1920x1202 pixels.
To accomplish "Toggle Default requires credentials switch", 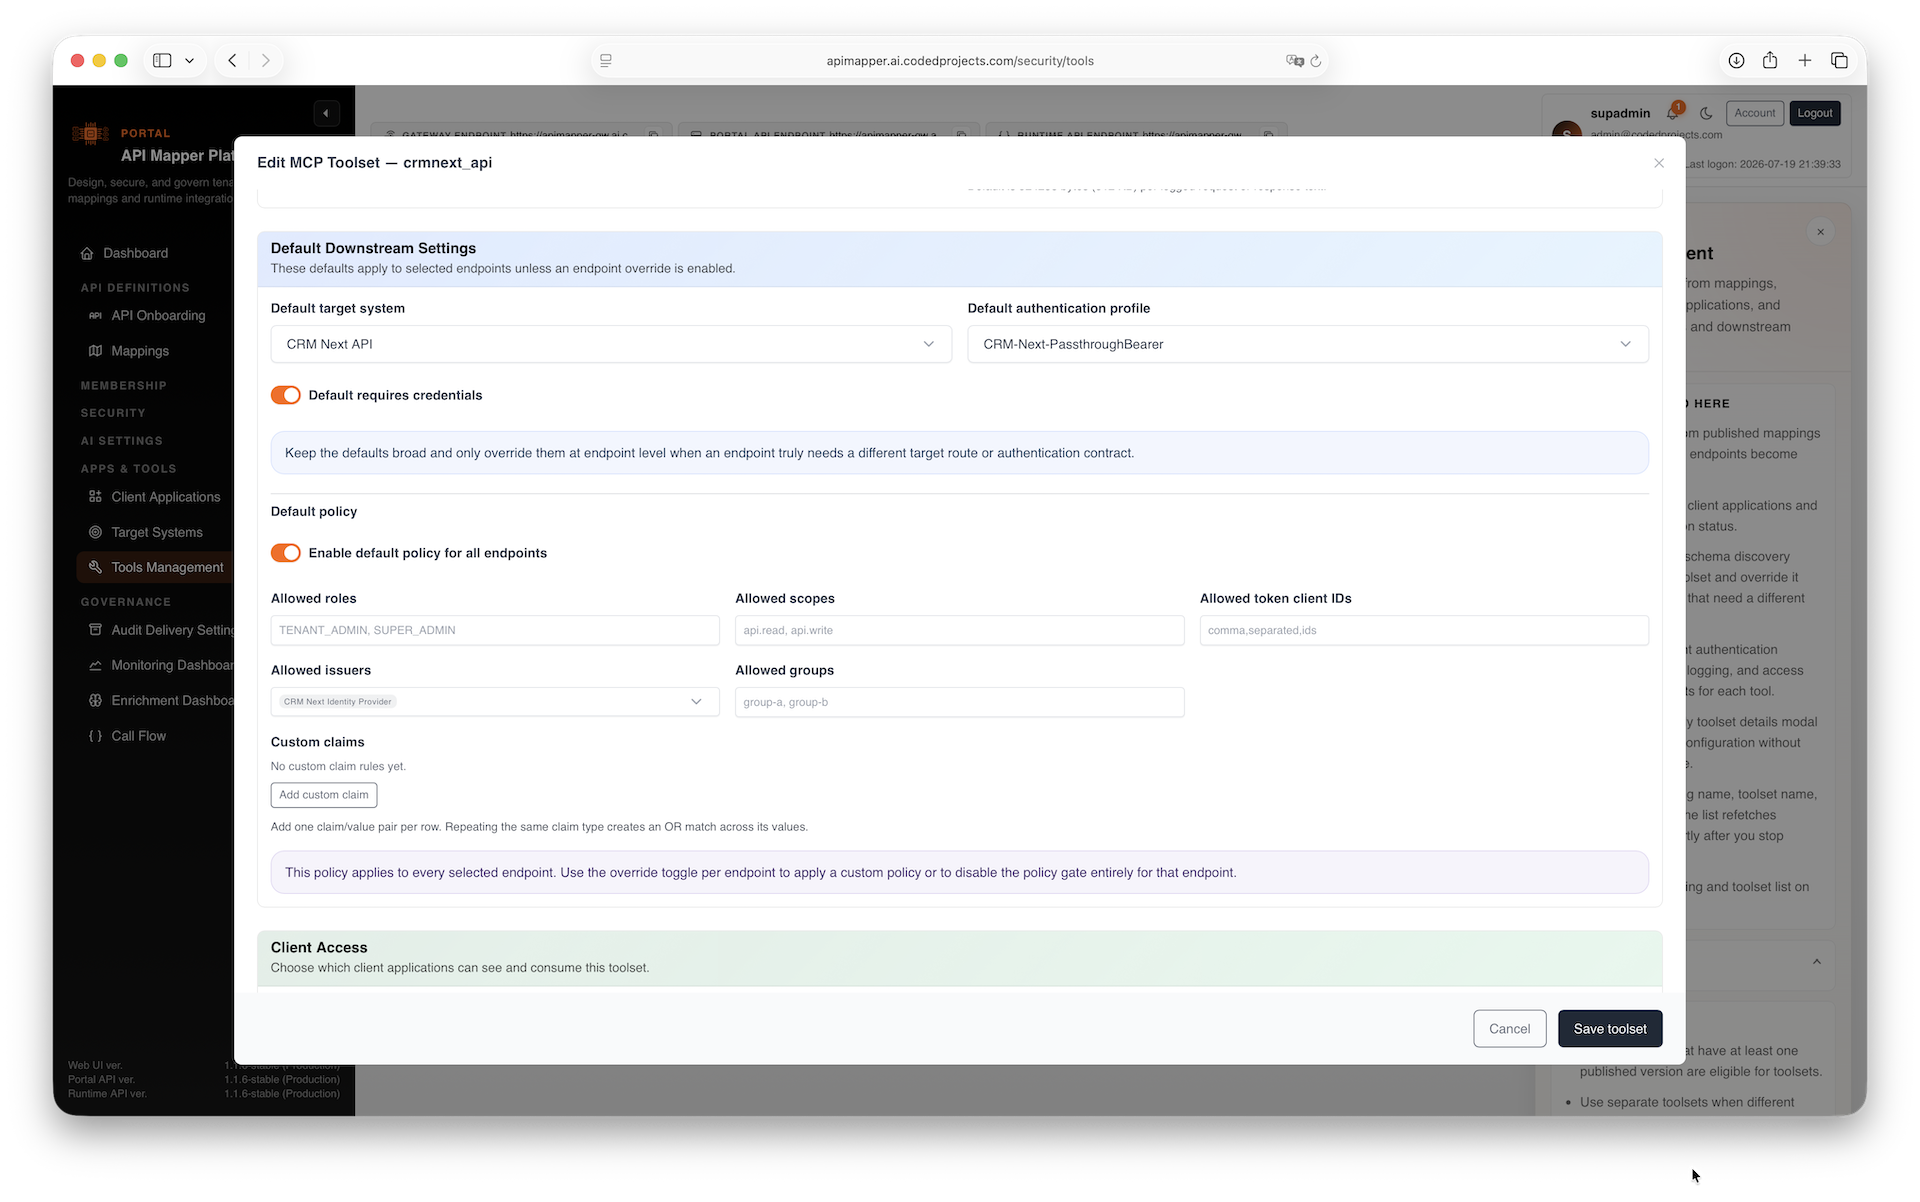I will [286, 395].
